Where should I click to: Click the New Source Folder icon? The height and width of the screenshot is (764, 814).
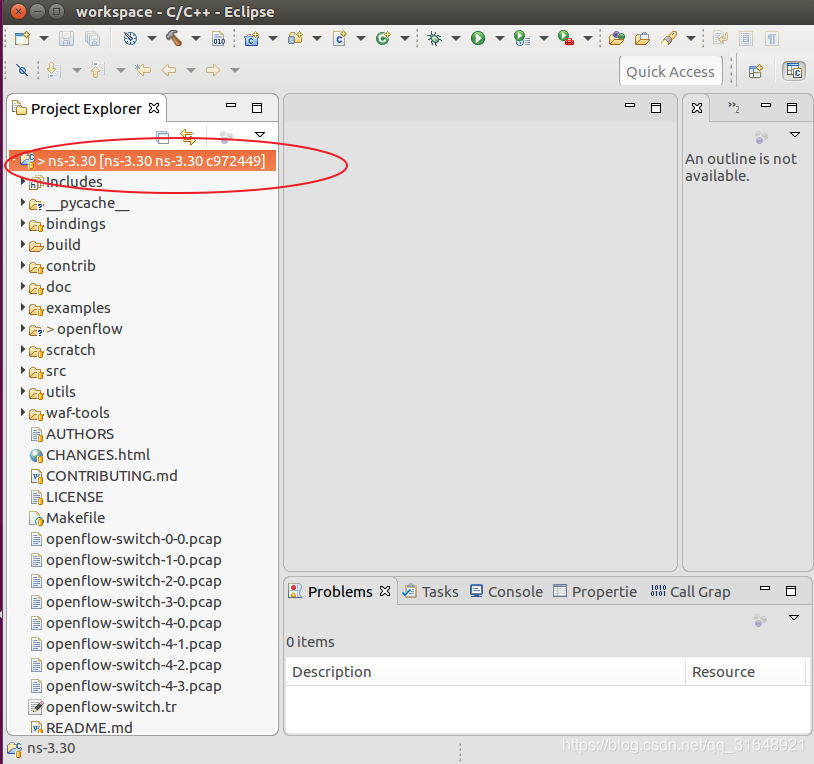tap(295, 38)
